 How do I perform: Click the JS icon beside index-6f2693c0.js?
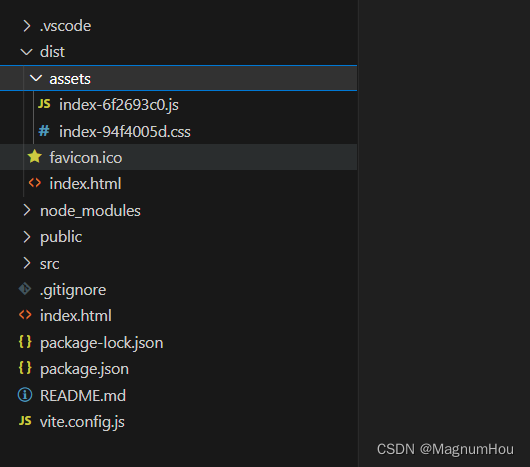point(44,104)
